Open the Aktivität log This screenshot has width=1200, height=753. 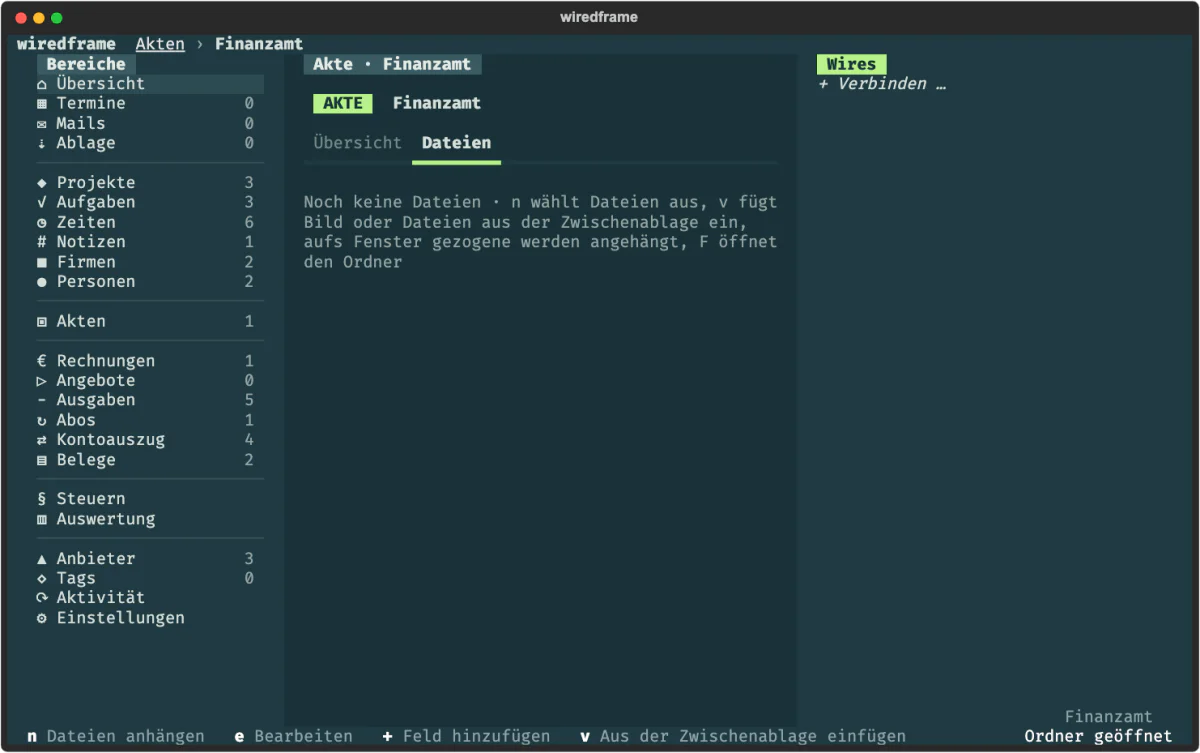click(150, 598)
